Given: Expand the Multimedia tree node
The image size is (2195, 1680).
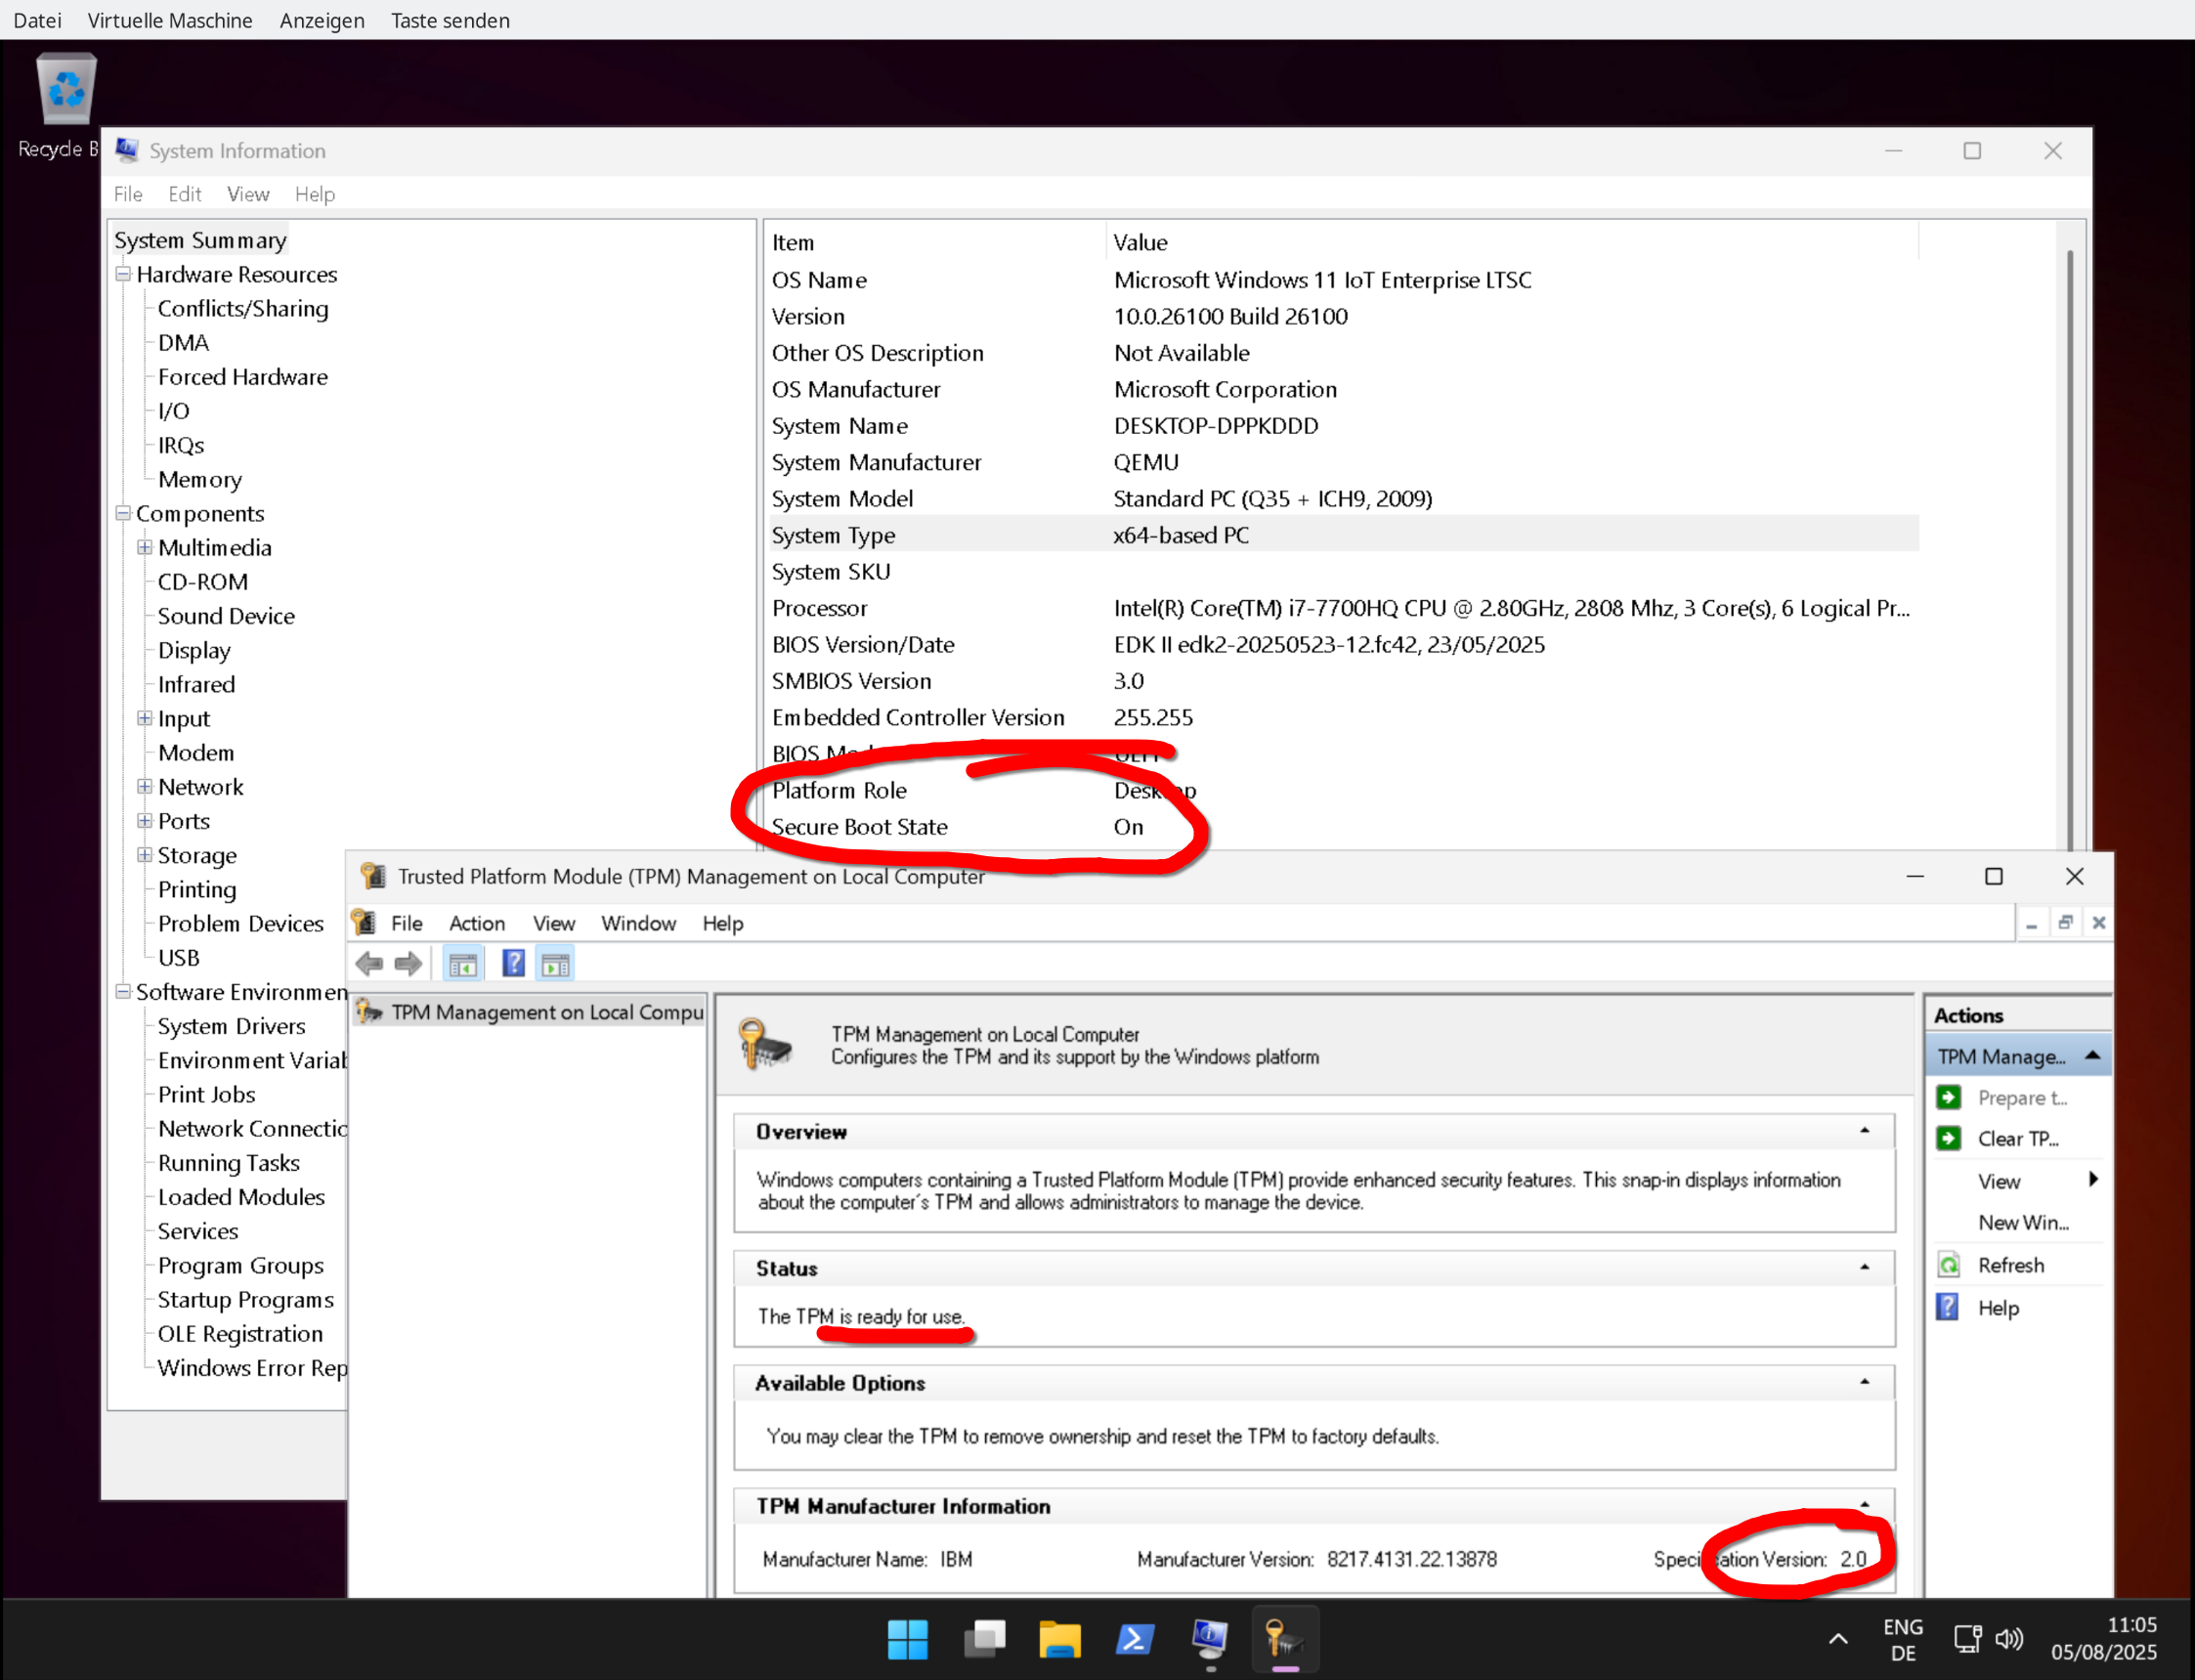Looking at the screenshot, I should pyautogui.click(x=145, y=547).
